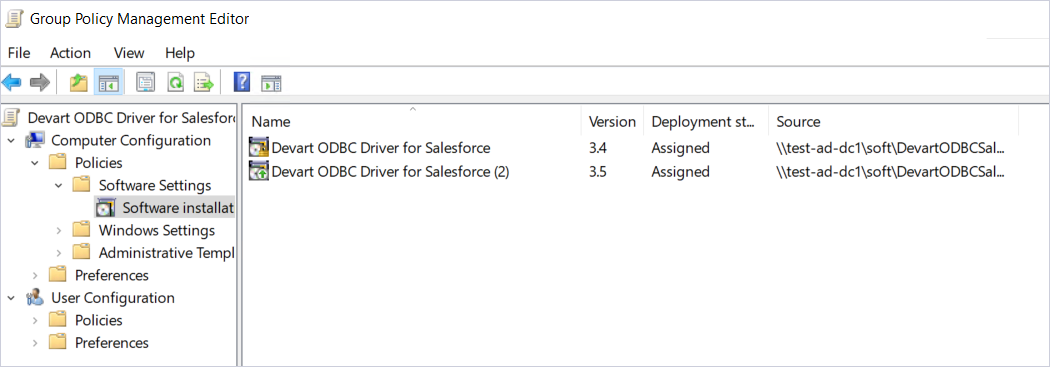This screenshot has height=367, width=1050.
Task: Open the Help menu
Action: (x=179, y=53)
